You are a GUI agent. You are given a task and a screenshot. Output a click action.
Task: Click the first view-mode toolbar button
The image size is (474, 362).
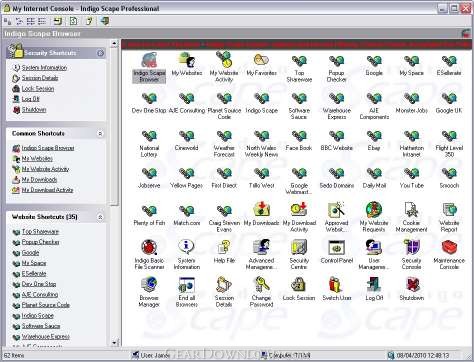(x=8, y=22)
